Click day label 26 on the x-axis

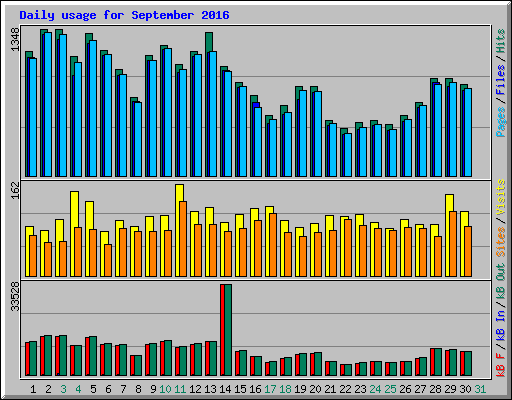pyautogui.click(x=405, y=389)
